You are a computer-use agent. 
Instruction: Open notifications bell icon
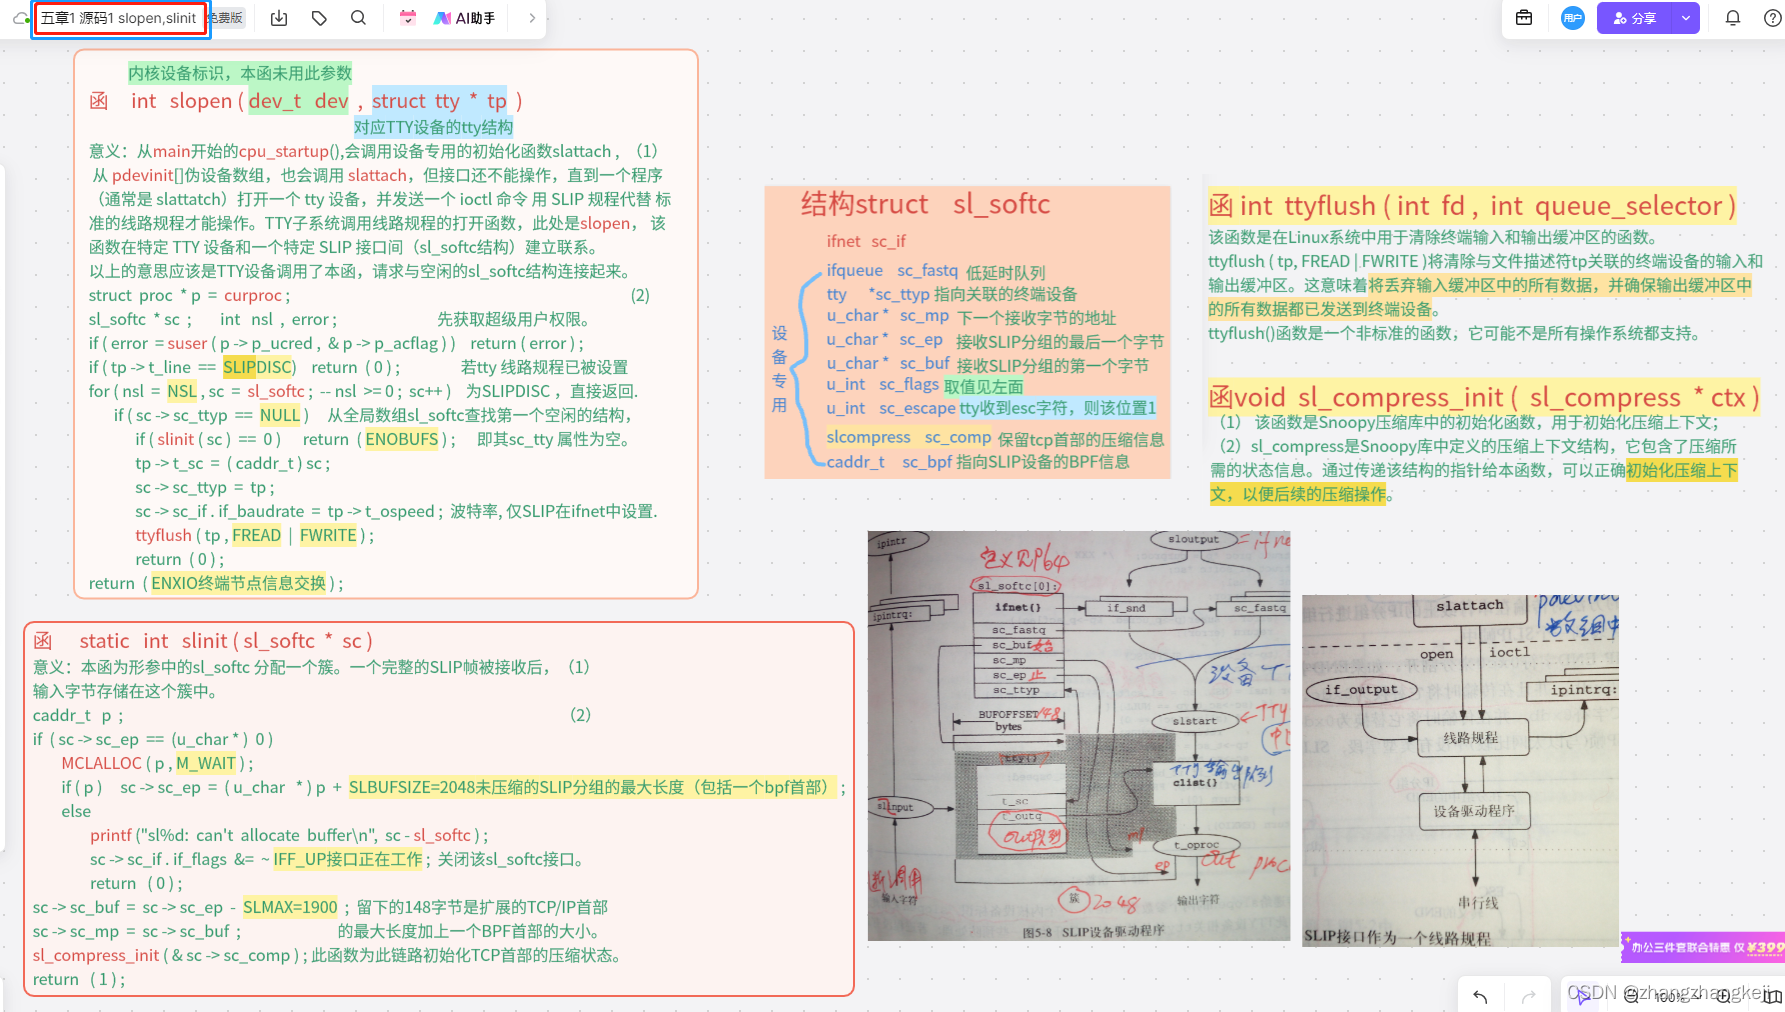point(1733,18)
